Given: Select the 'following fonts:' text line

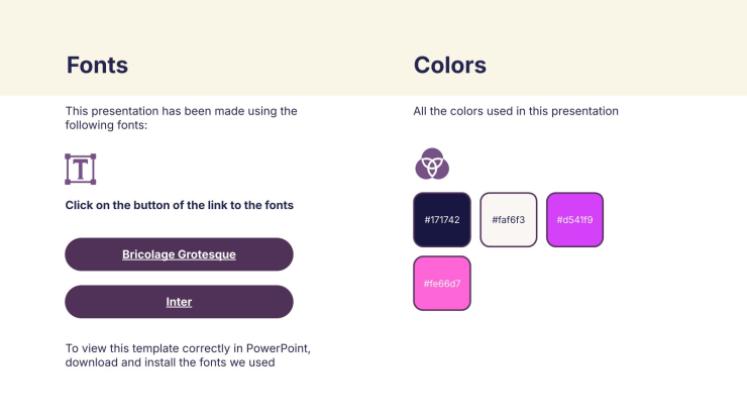Looking at the screenshot, I should tap(106, 125).
